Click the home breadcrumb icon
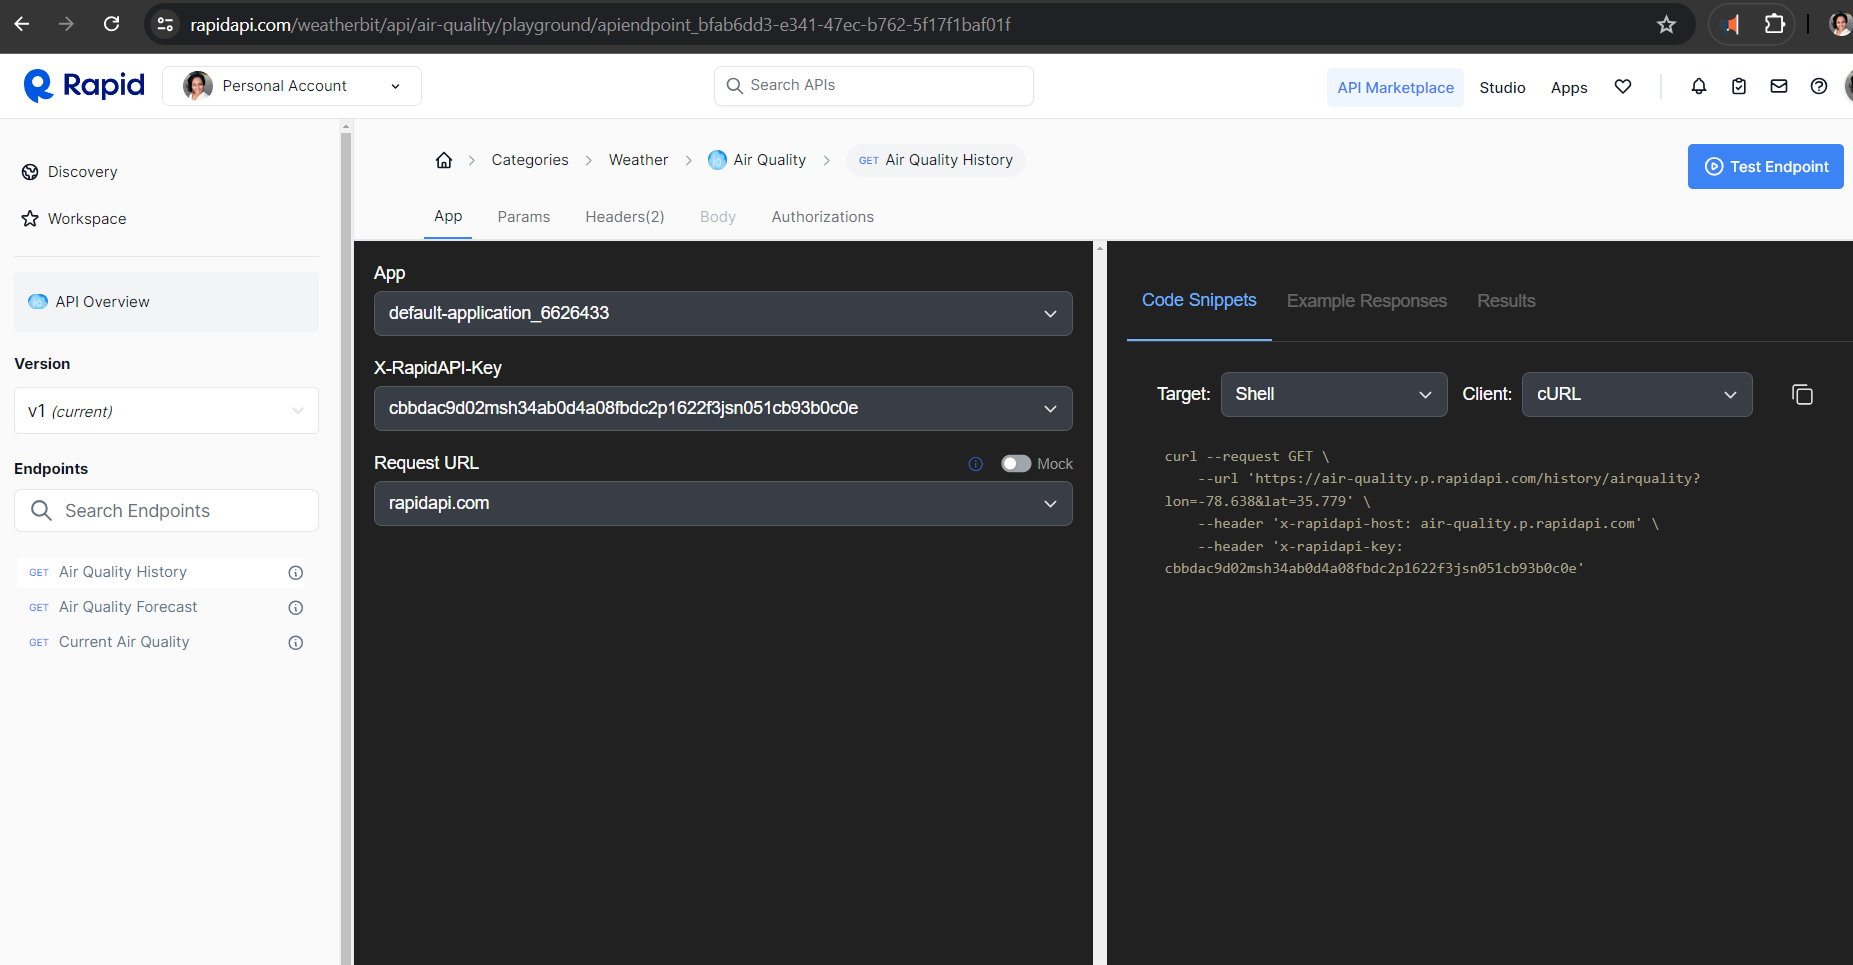This screenshot has width=1853, height=965. click(444, 160)
